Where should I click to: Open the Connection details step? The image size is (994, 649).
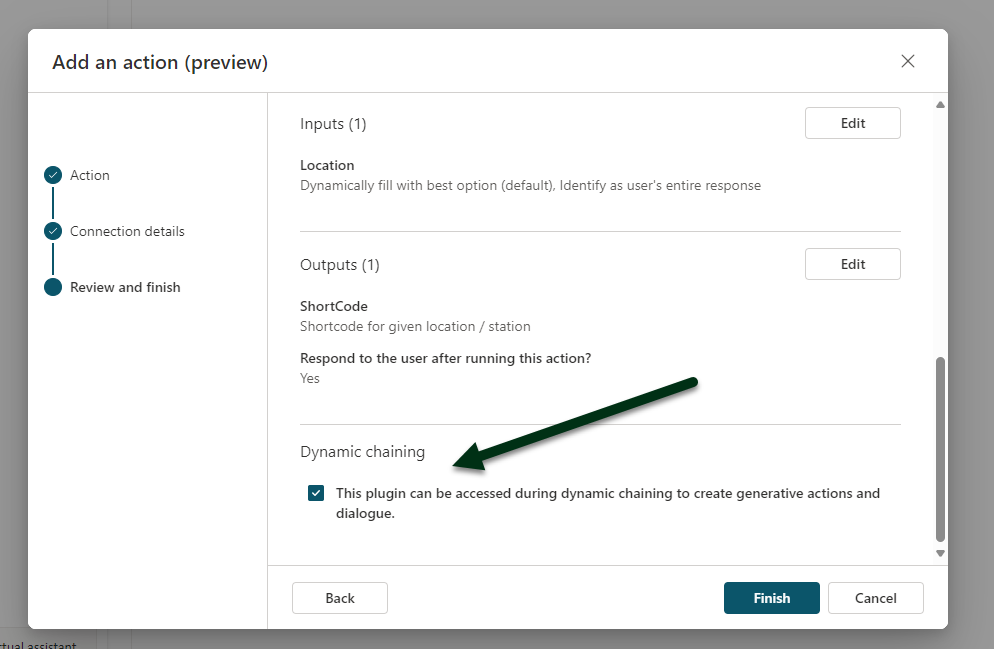click(x=127, y=231)
